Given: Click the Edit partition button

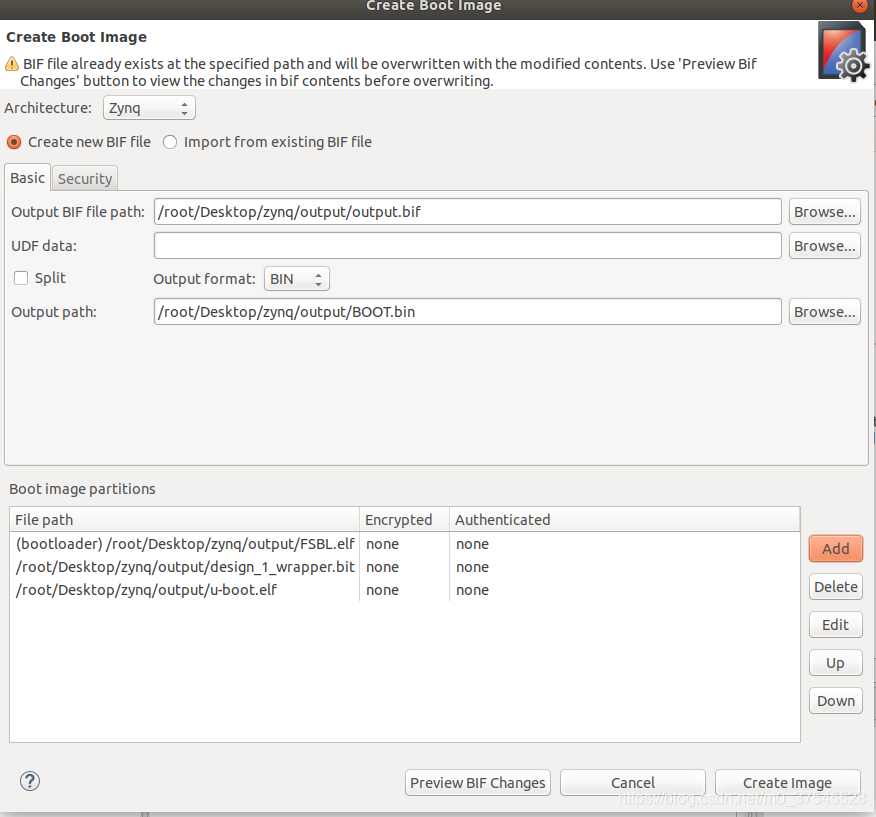Looking at the screenshot, I should 836,625.
